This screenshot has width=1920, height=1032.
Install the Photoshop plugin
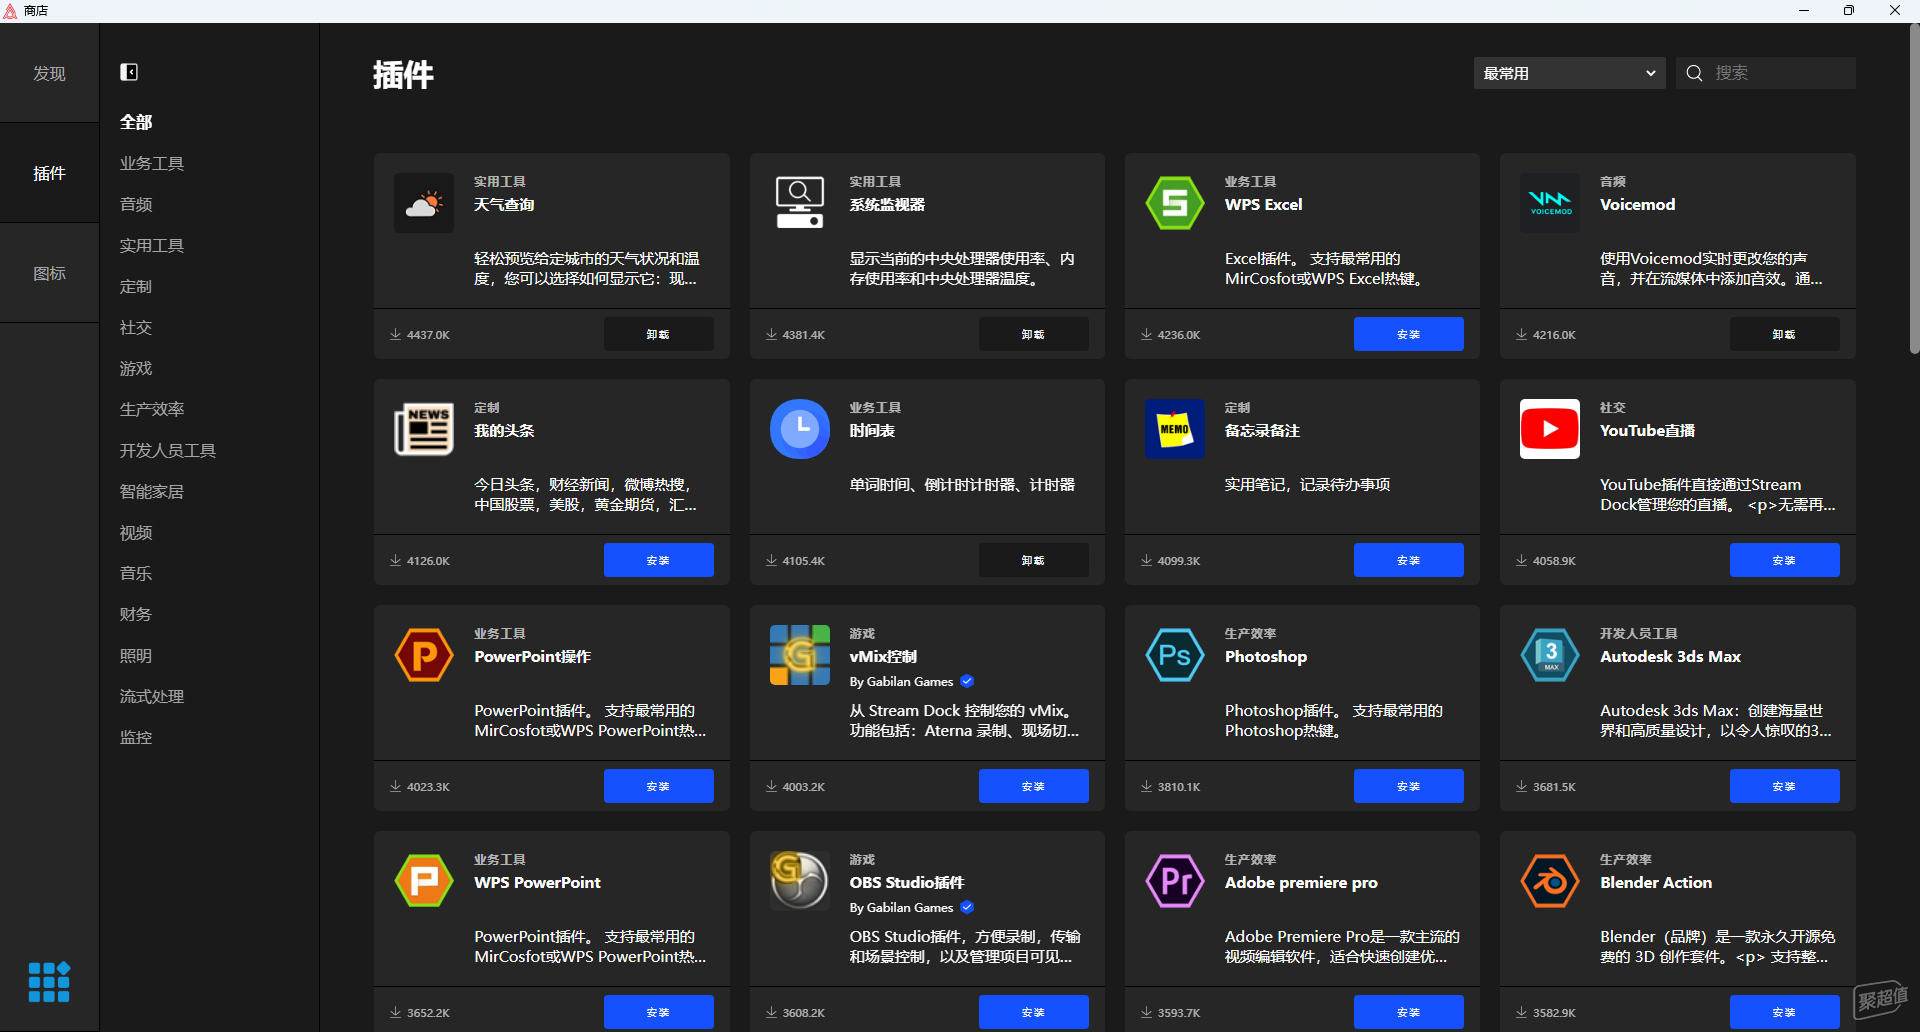click(x=1408, y=786)
